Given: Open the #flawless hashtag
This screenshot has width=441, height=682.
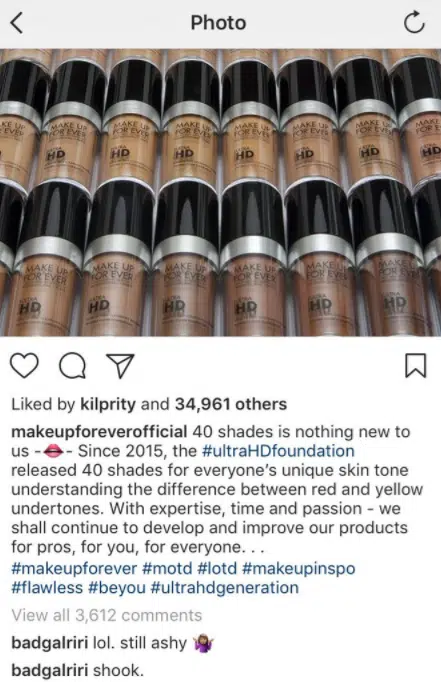Looking at the screenshot, I should (x=47, y=588).
